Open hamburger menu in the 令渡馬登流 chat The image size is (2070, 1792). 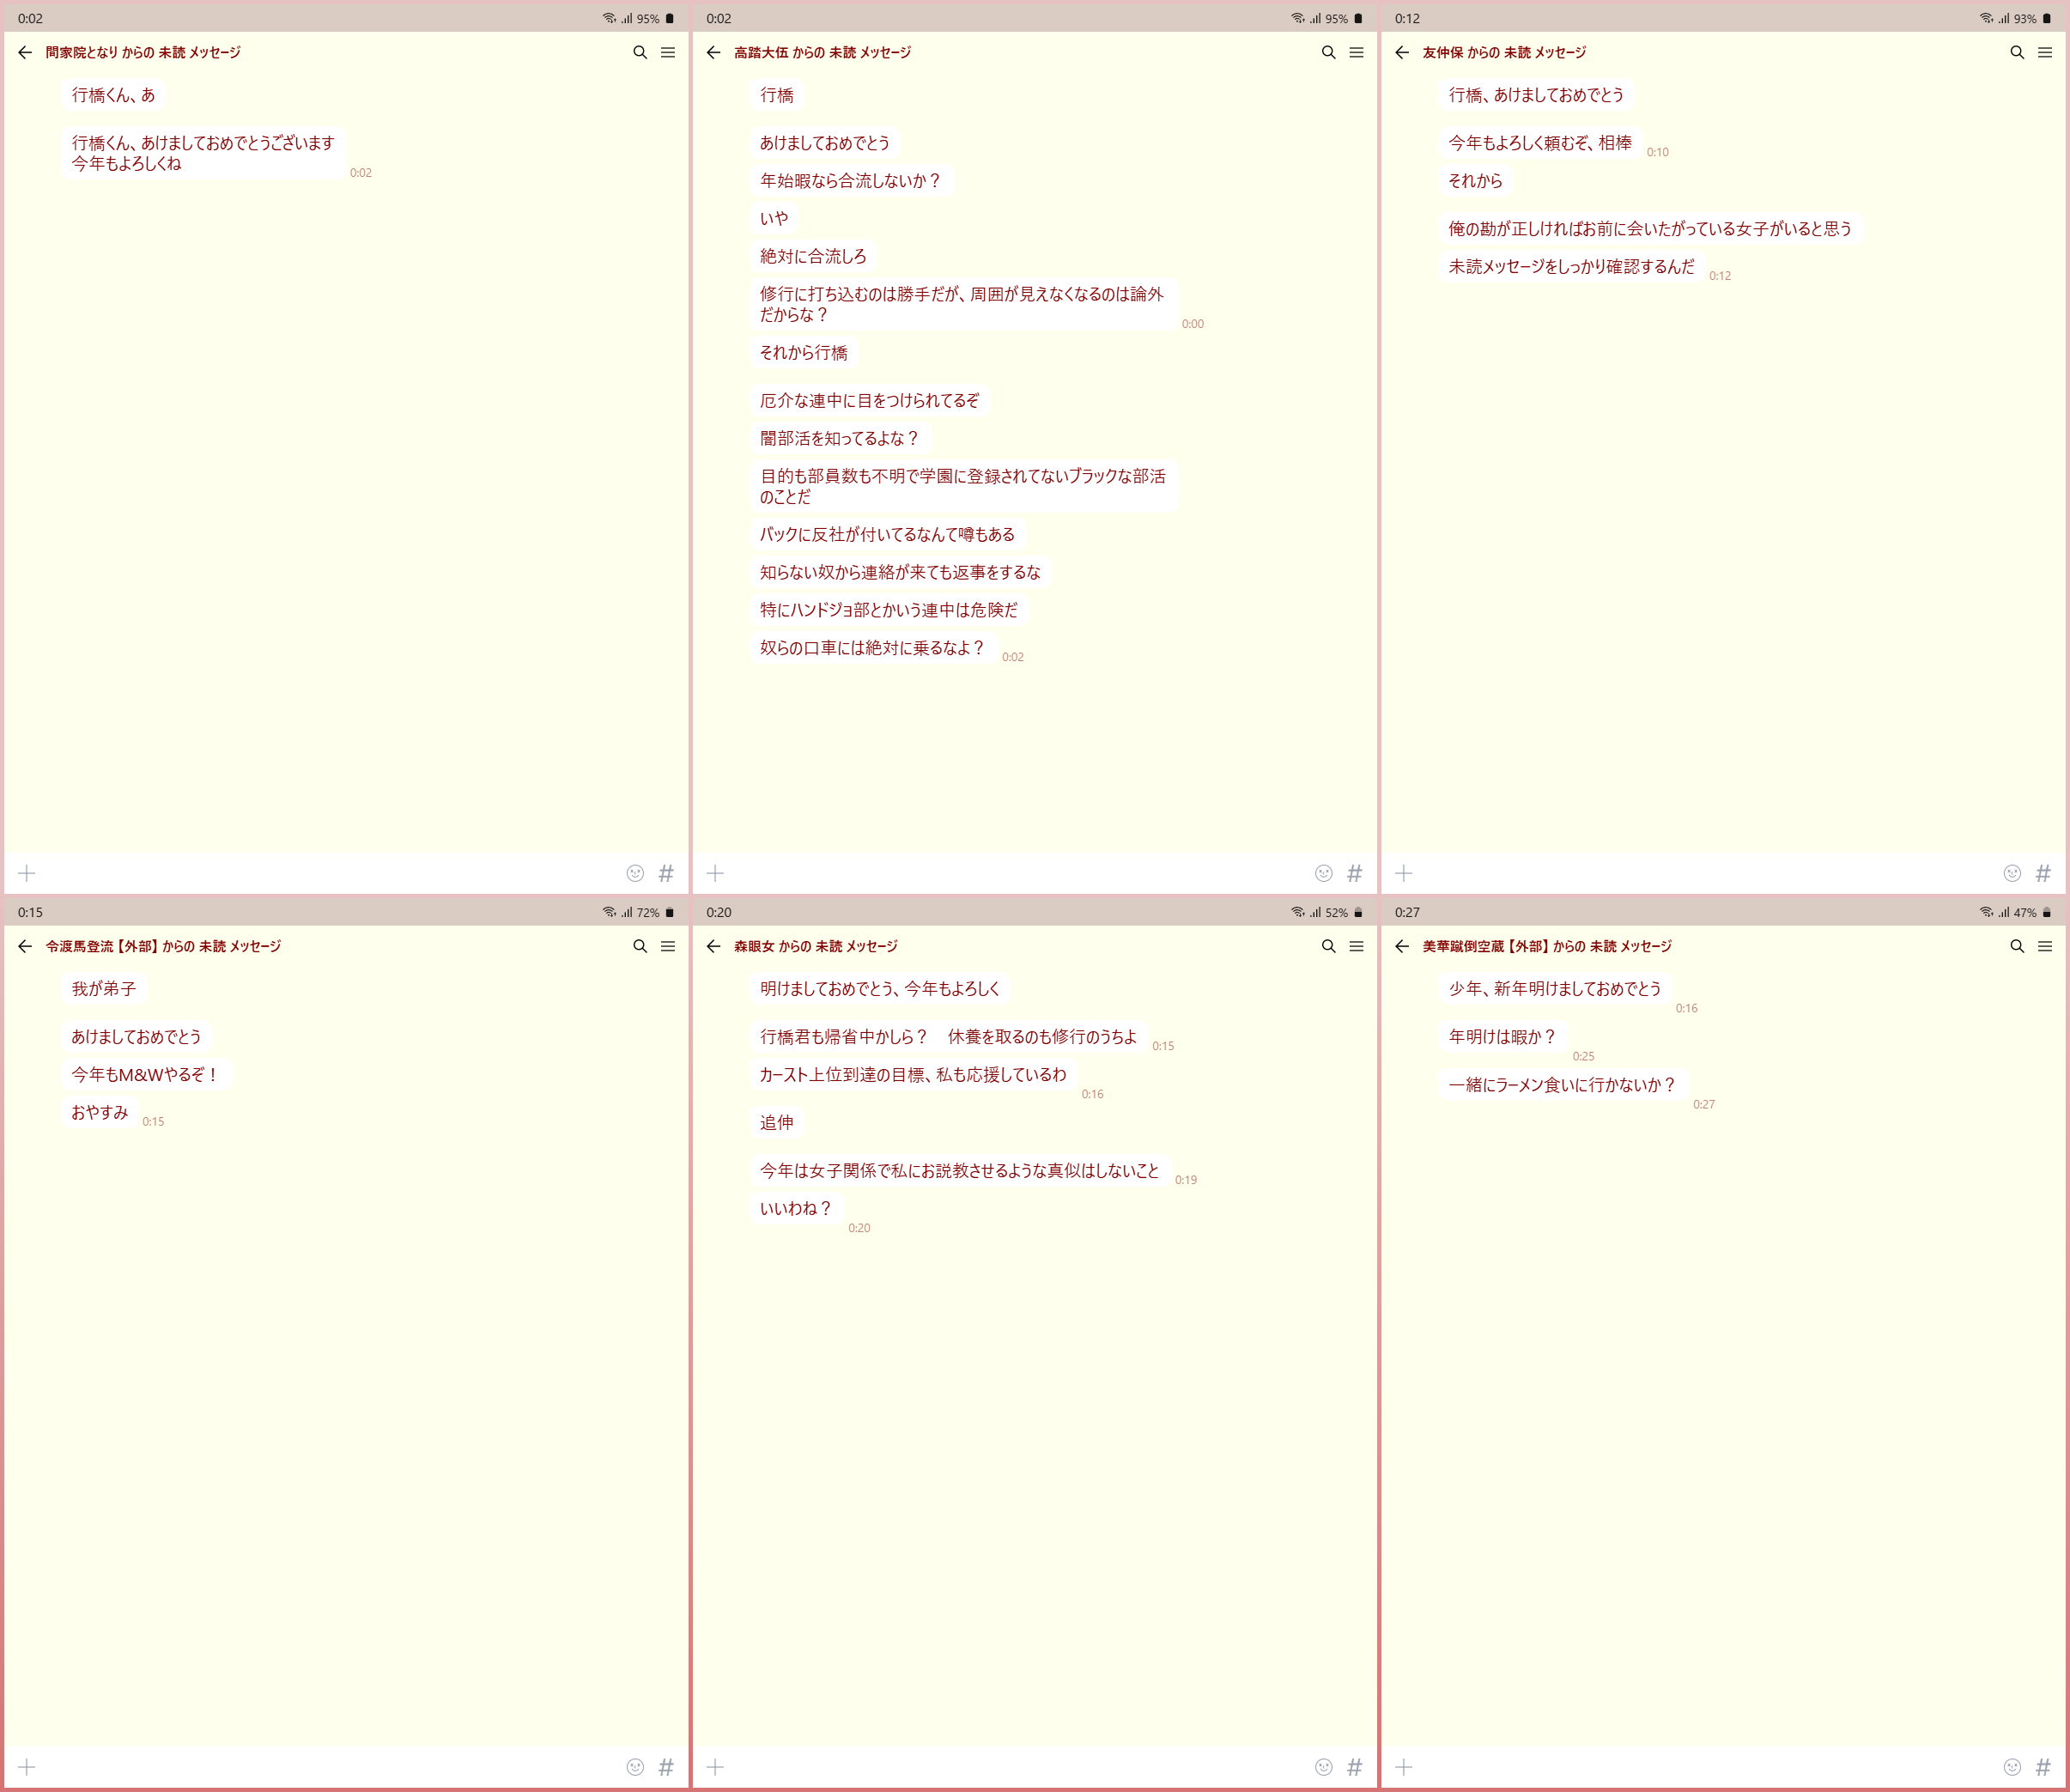(668, 946)
